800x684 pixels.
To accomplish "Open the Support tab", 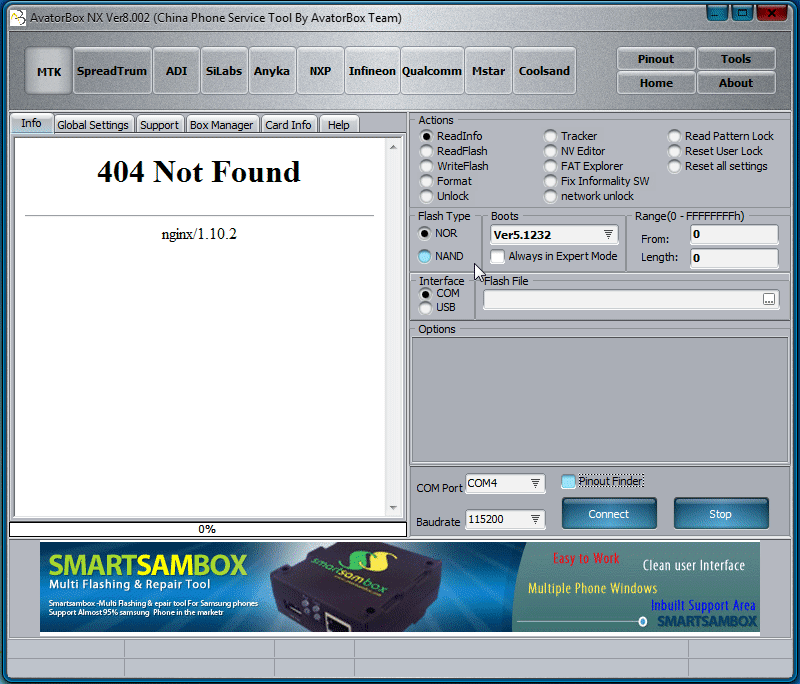I will pyautogui.click(x=159, y=125).
